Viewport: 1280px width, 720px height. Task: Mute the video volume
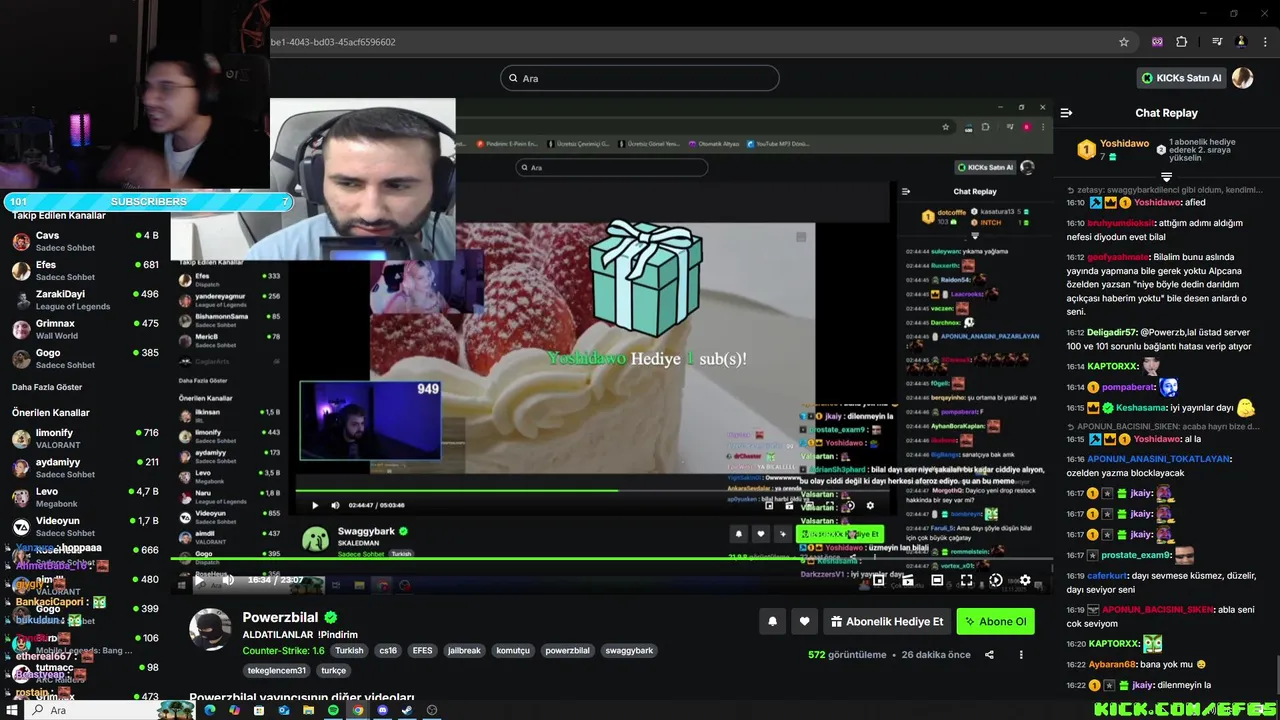click(x=228, y=579)
